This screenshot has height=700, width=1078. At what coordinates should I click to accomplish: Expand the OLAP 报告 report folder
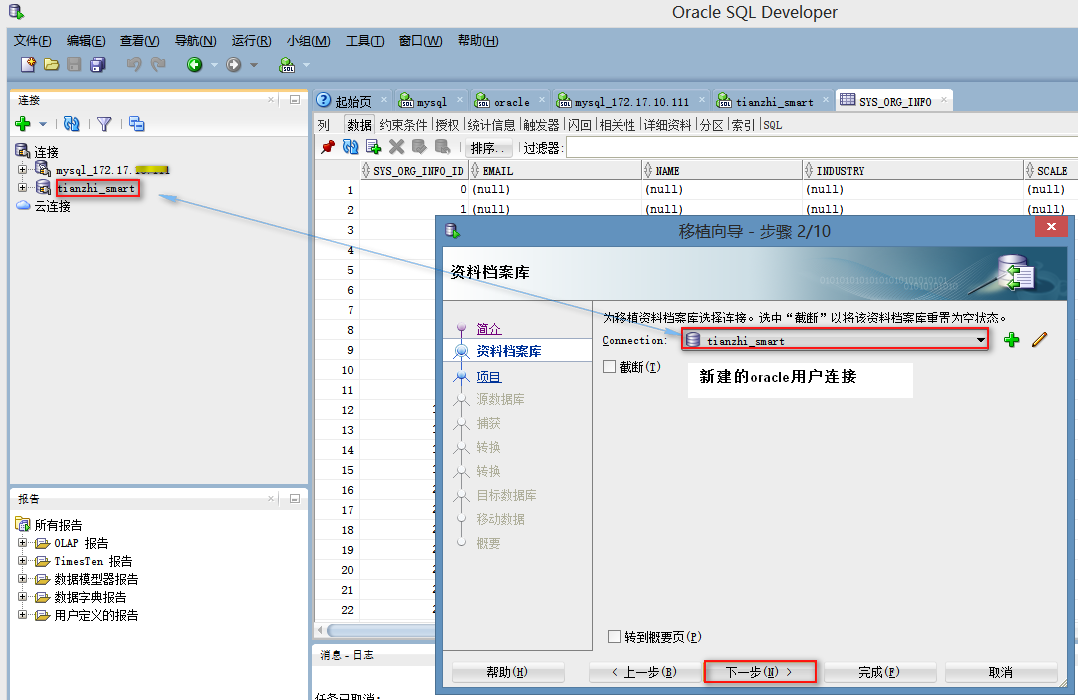click(20, 543)
